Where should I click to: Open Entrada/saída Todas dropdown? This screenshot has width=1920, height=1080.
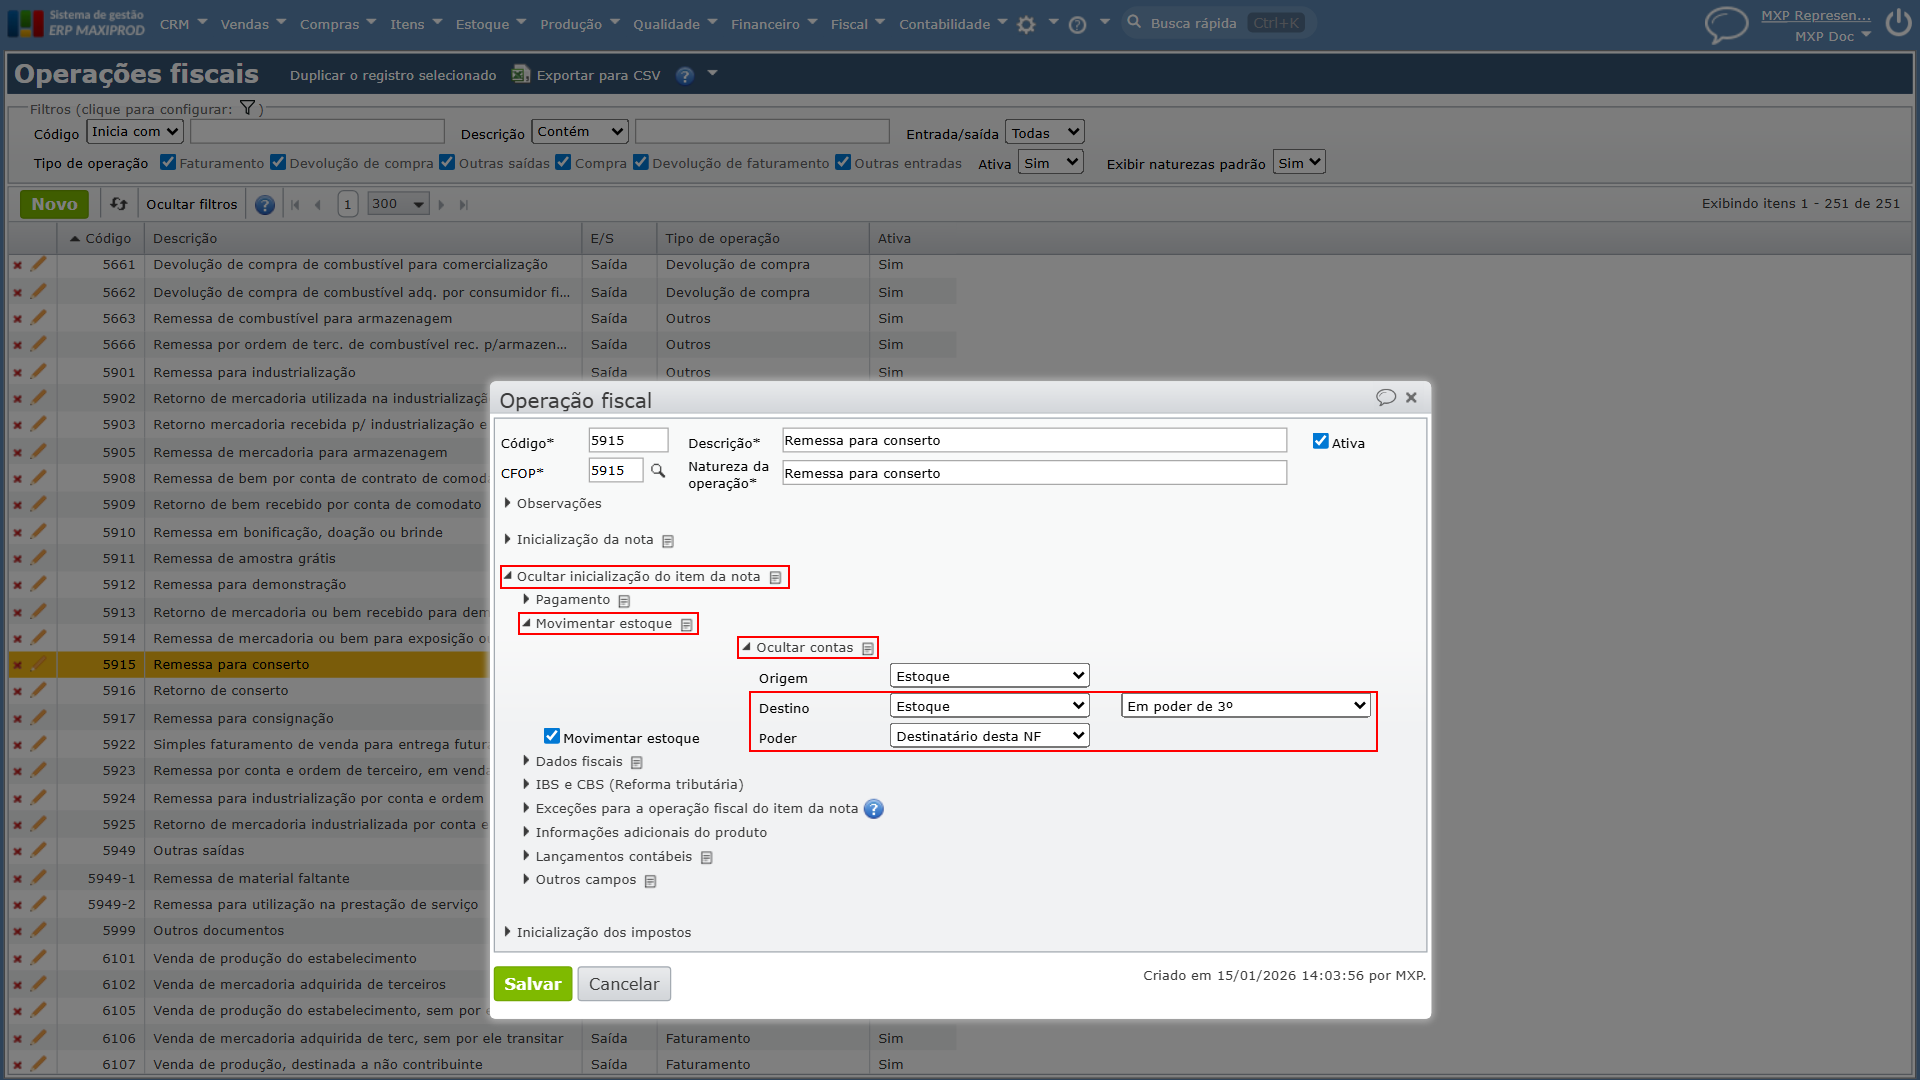[x=1044, y=132]
